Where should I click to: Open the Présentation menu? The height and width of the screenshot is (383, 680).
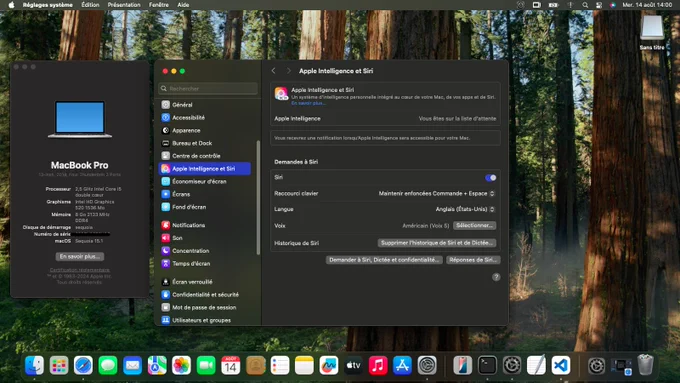coord(124,5)
